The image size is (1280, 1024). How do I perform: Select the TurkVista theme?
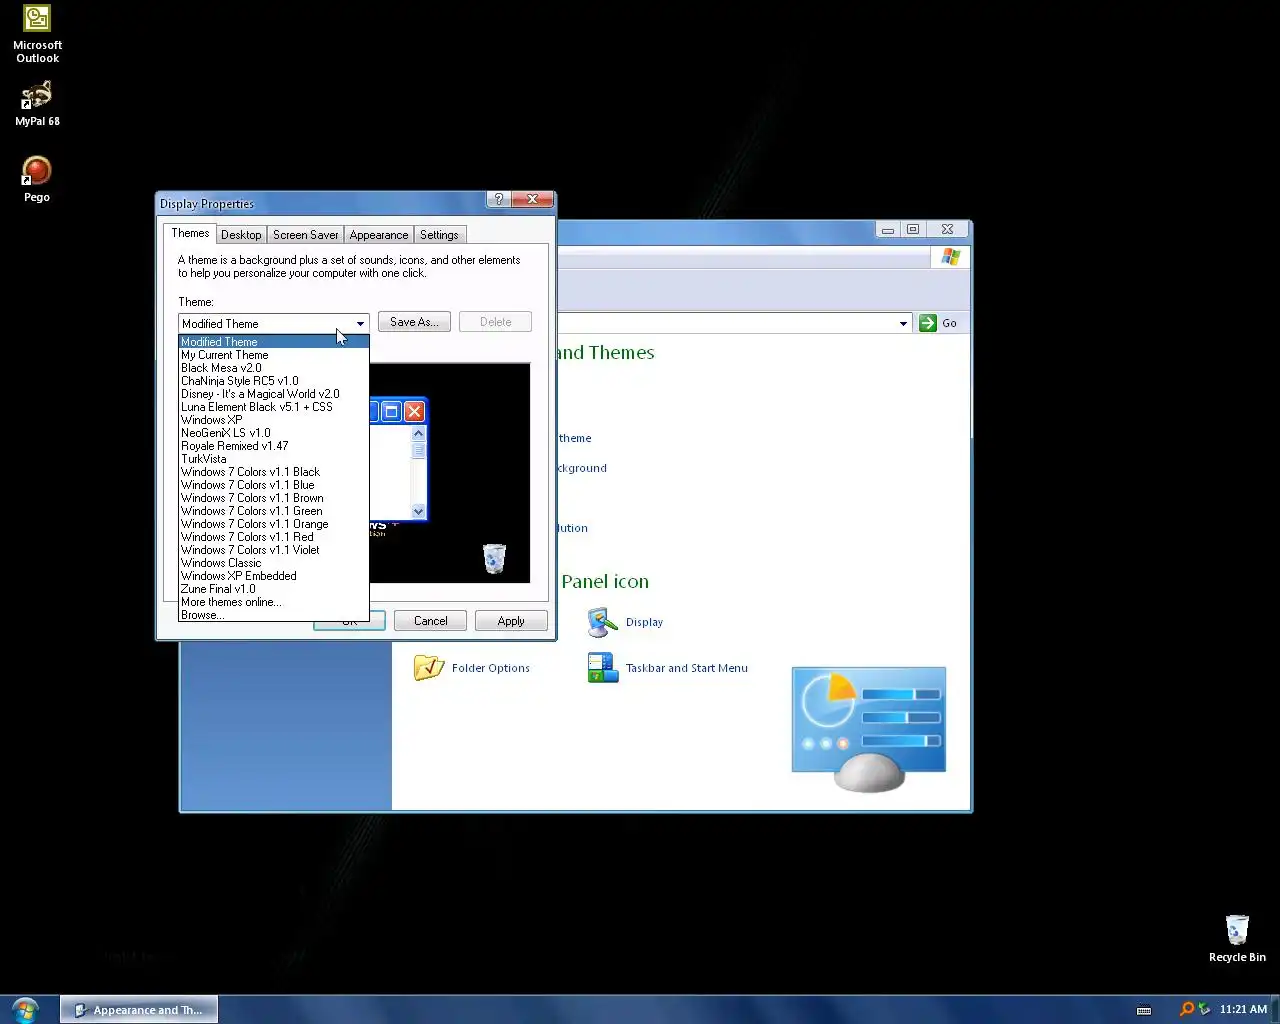274,459
